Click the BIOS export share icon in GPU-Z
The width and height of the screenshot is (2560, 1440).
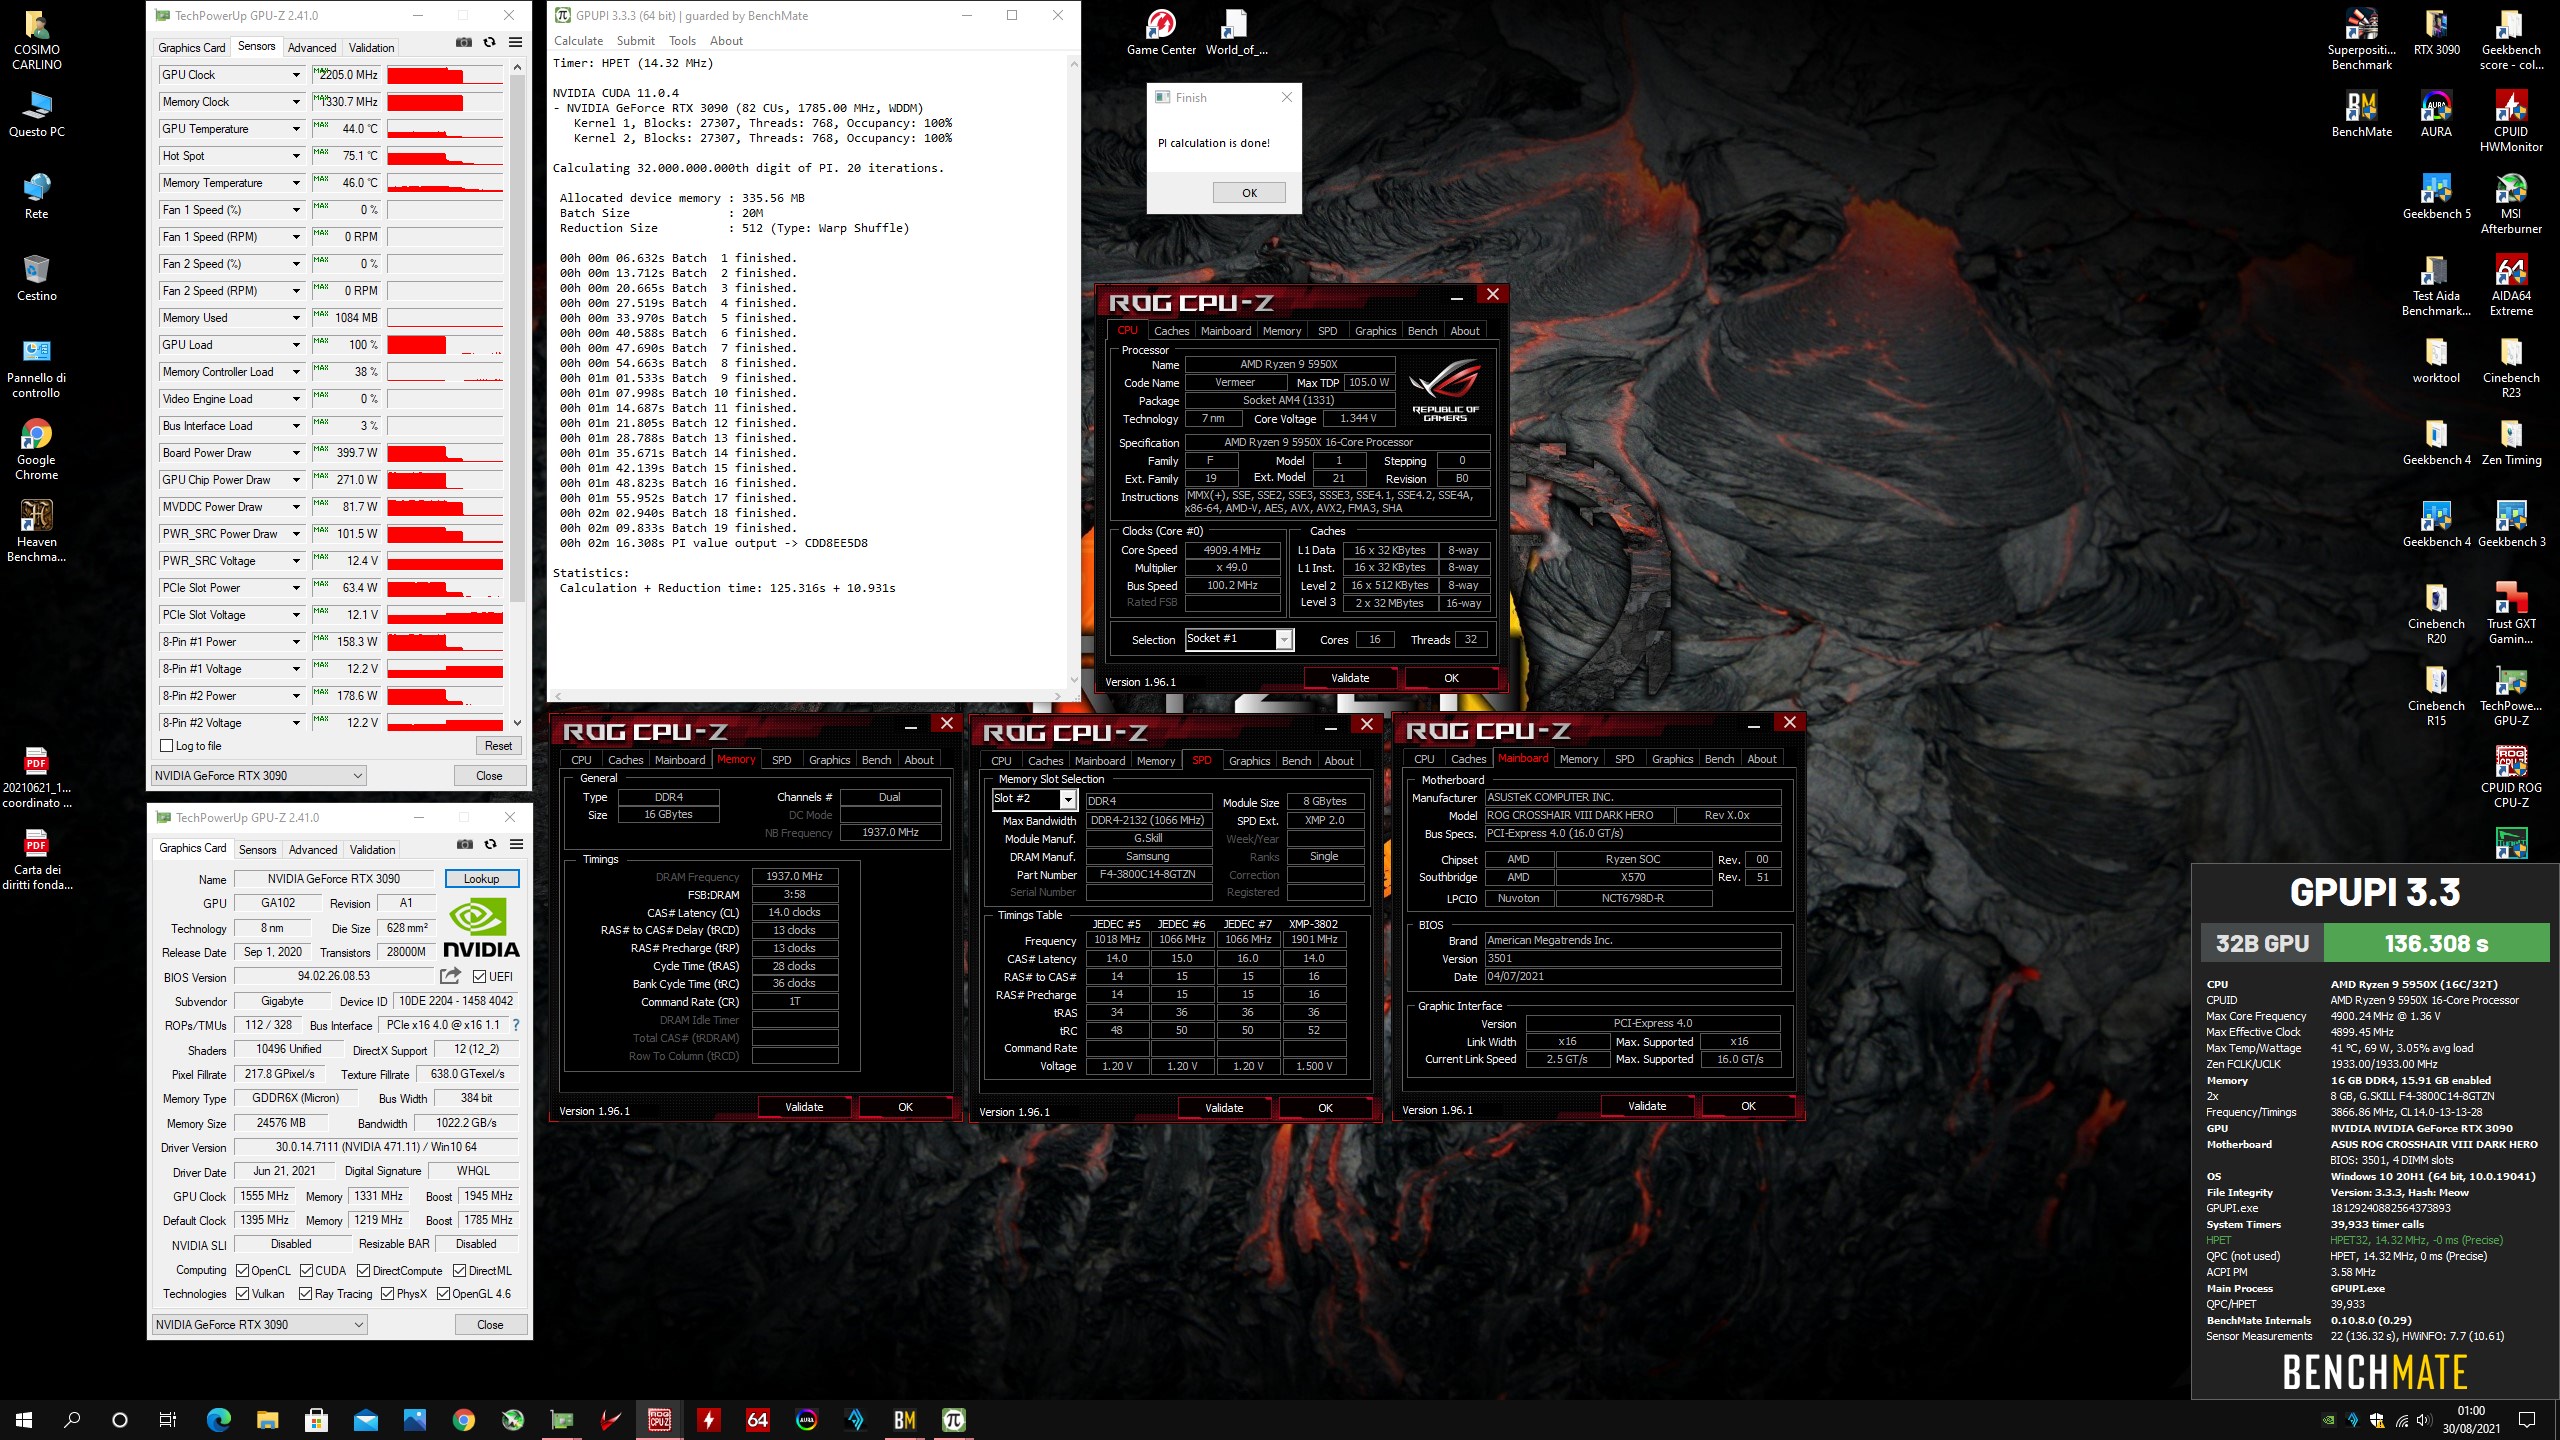click(451, 975)
